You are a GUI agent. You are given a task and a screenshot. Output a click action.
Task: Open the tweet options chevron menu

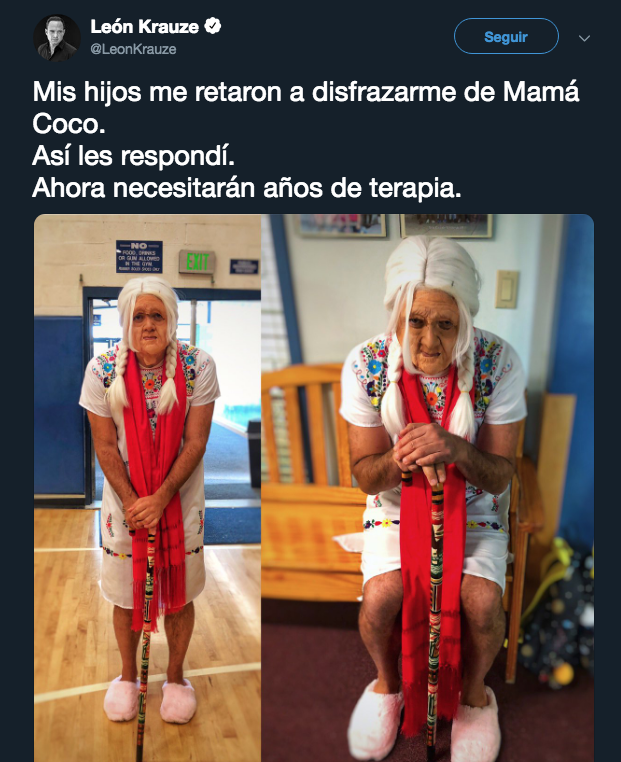584,38
